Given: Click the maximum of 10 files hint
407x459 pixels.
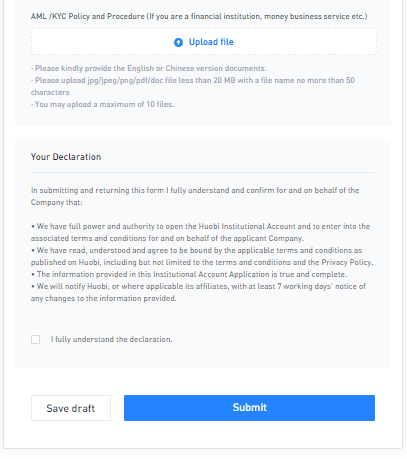Looking at the screenshot, I should tap(103, 104).
